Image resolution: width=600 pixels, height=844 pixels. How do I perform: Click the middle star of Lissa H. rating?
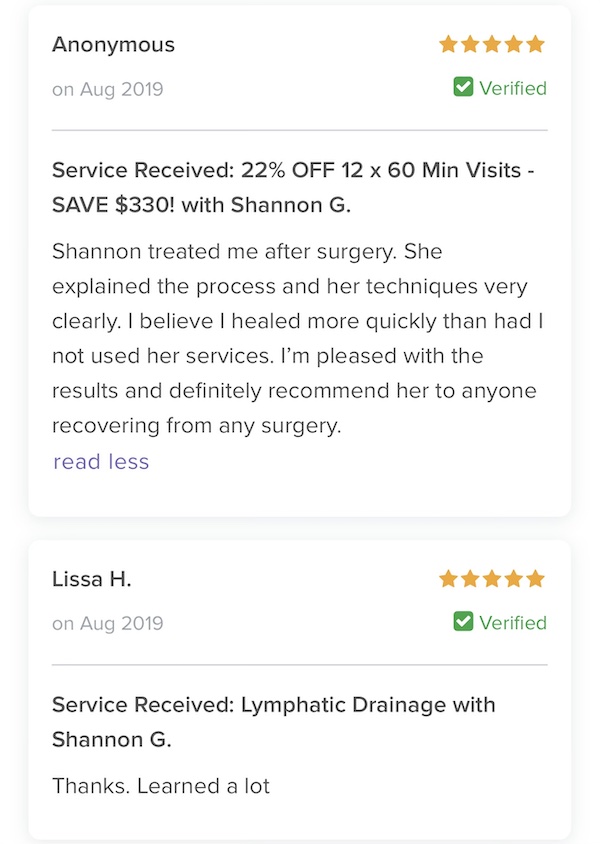(492, 579)
